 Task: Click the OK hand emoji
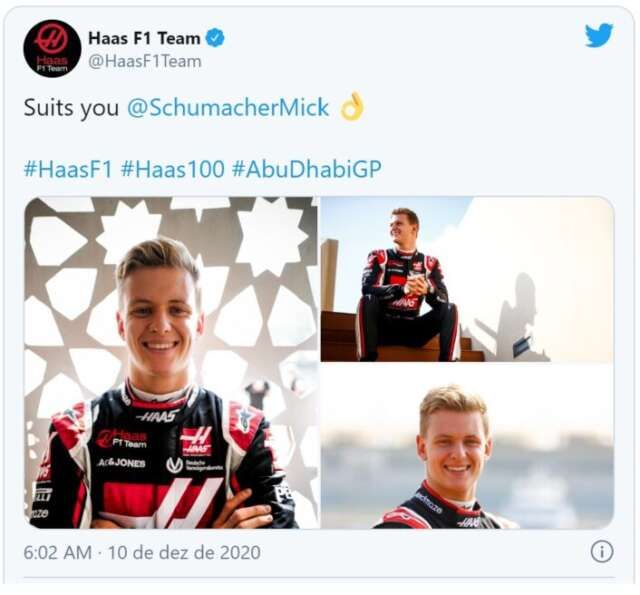coord(351,108)
